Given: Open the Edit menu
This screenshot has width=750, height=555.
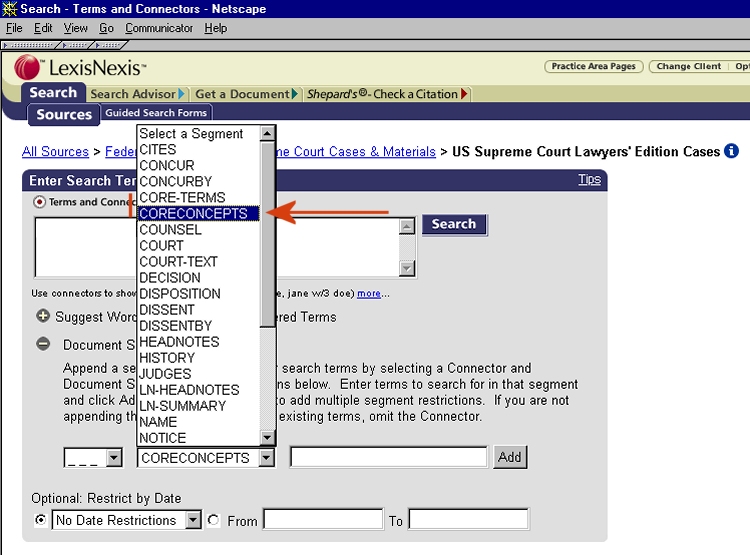Looking at the screenshot, I should (x=43, y=28).
